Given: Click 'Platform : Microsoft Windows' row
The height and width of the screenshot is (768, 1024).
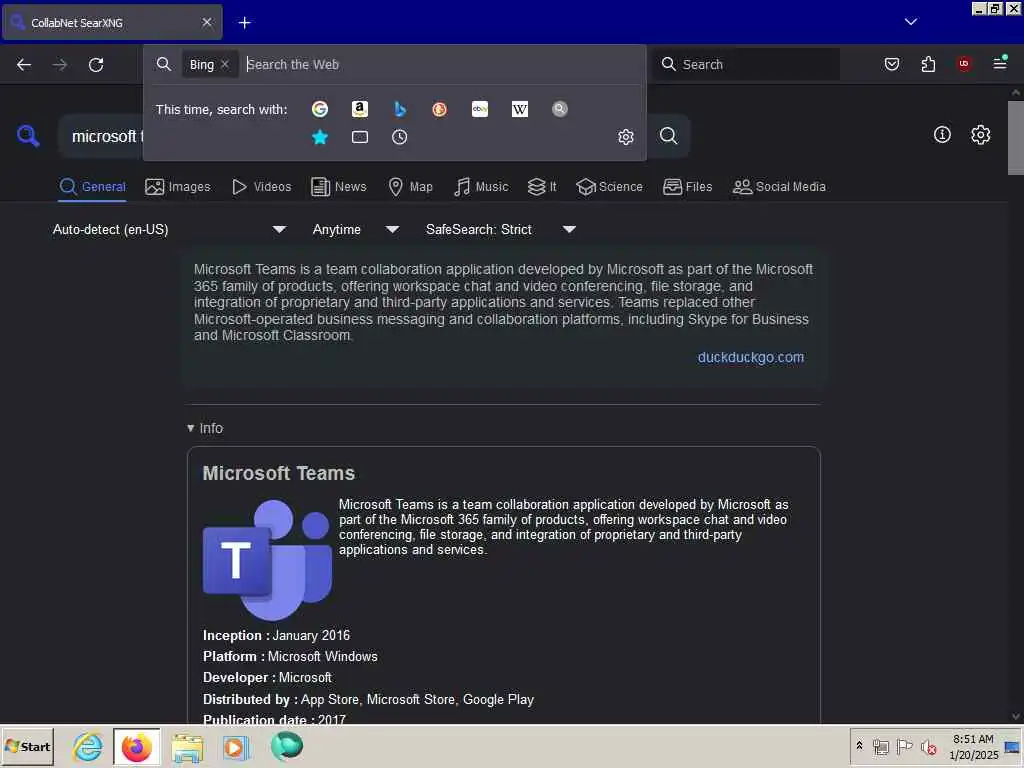Looking at the screenshot, I should click(x=290, y=656).
